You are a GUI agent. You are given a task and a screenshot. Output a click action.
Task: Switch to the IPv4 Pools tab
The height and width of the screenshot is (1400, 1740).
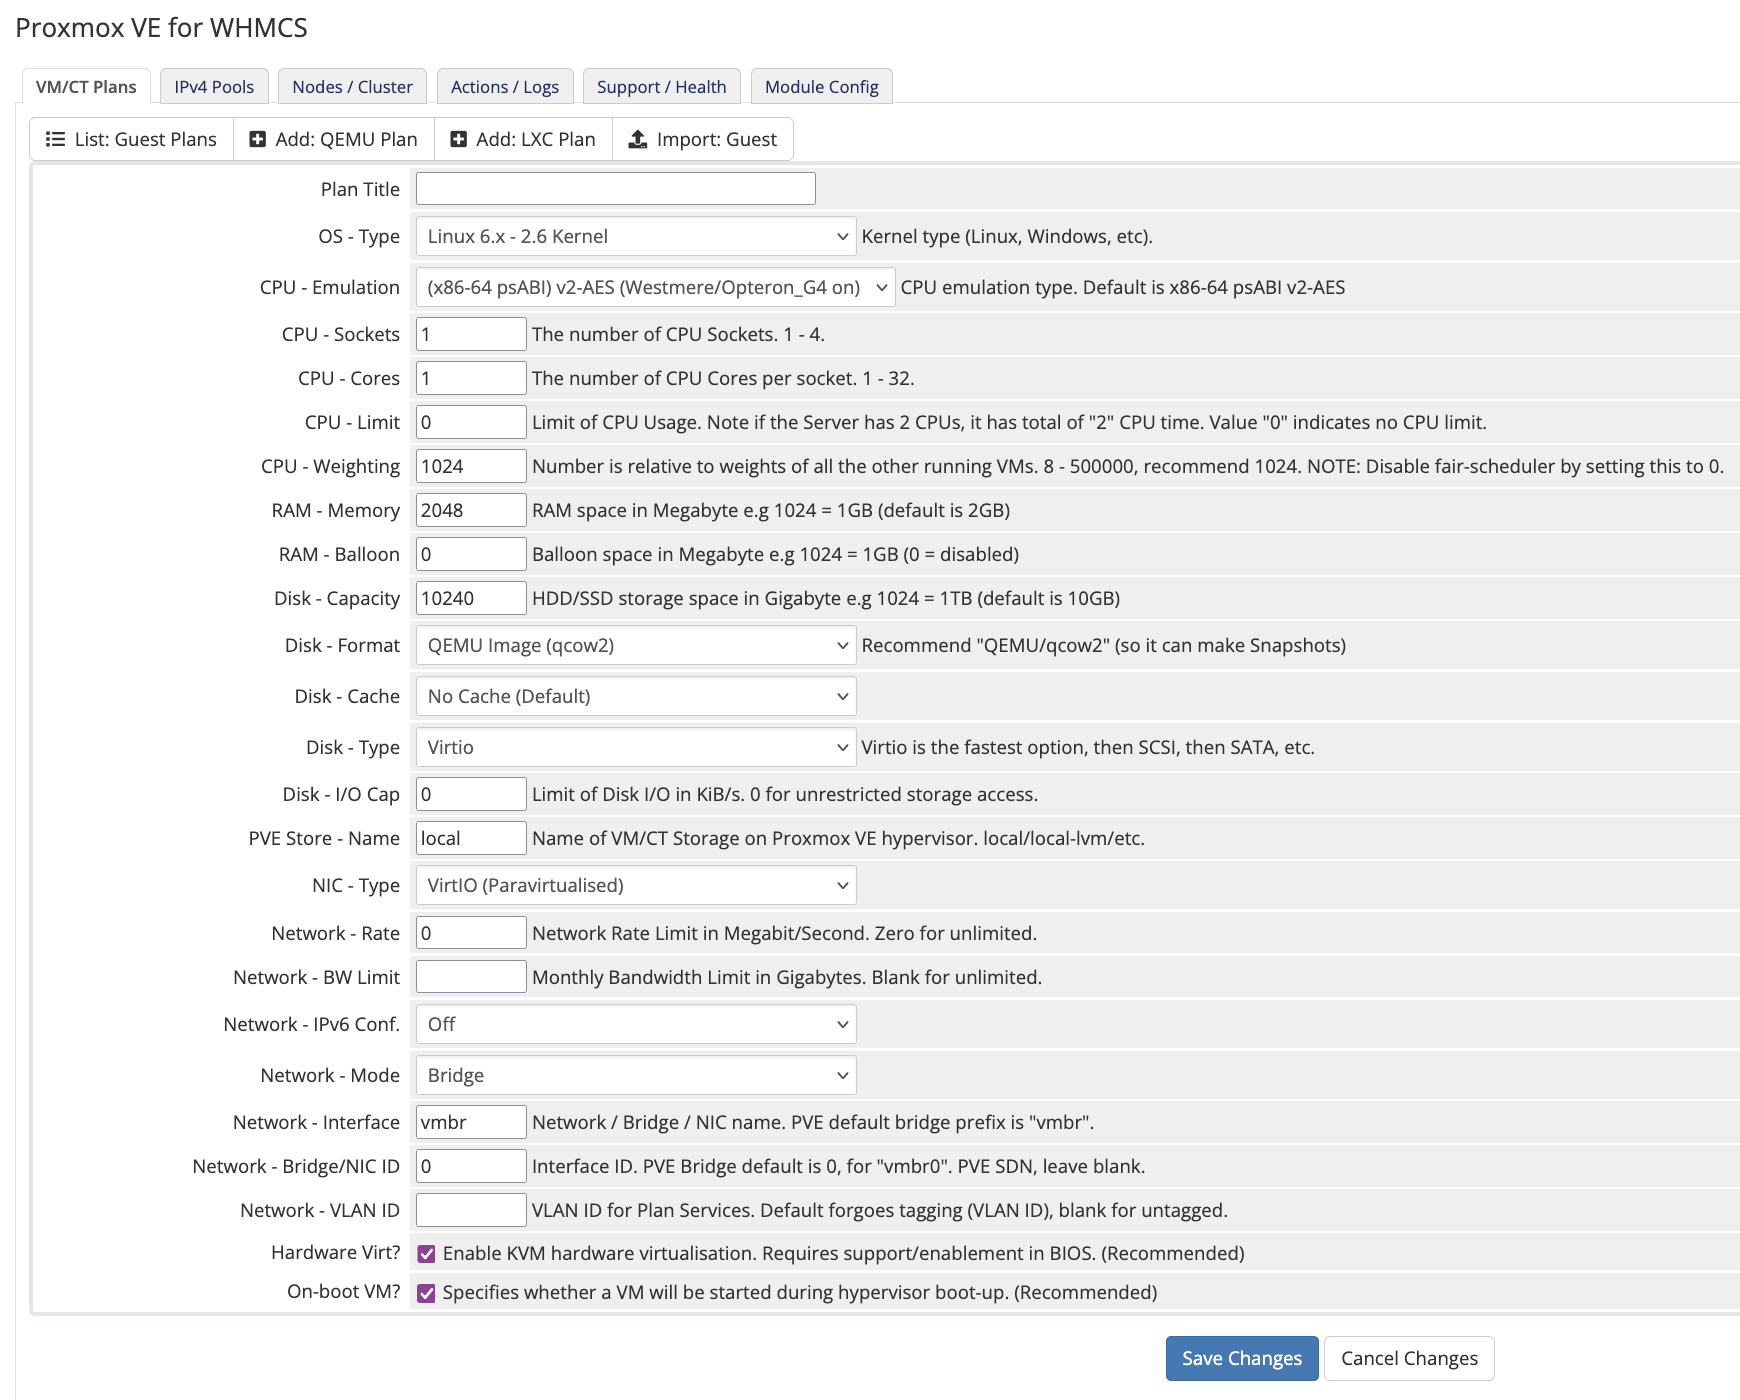click(x=214, y=87)
